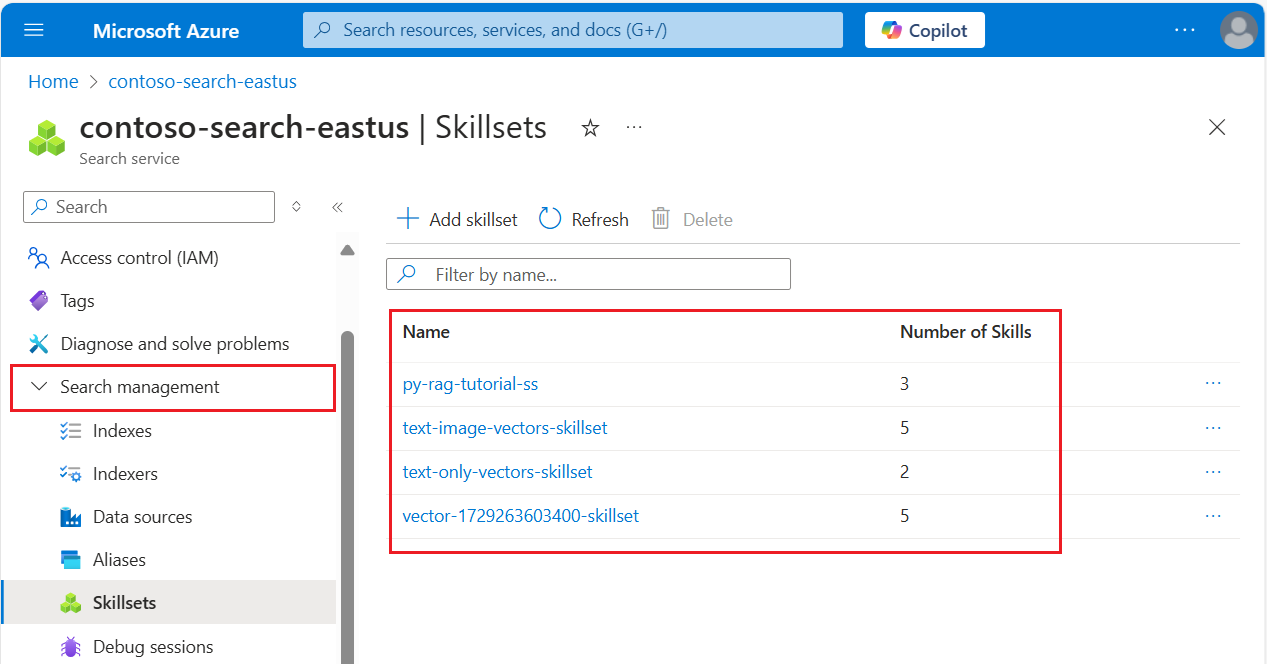The width and height of the screenshot is (1267, 664).
Task: Open Indexes in the sidebar
Action: 122,431
